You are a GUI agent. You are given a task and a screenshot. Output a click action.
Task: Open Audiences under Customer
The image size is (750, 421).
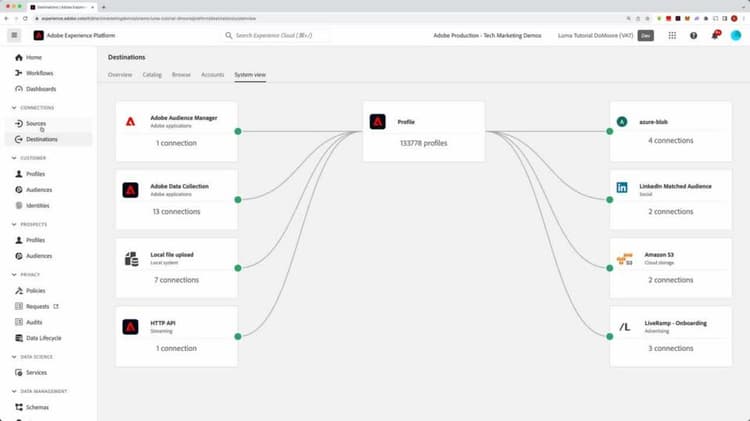[x=39, y=189]
